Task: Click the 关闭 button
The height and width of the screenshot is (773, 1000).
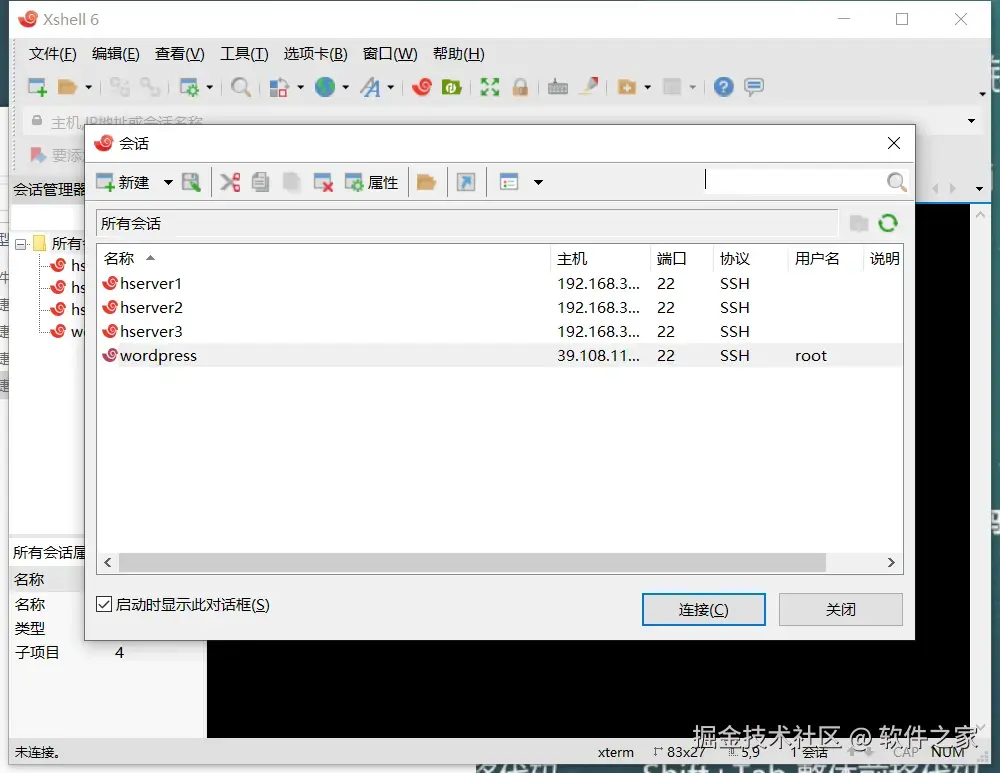Action: [841, 610]
